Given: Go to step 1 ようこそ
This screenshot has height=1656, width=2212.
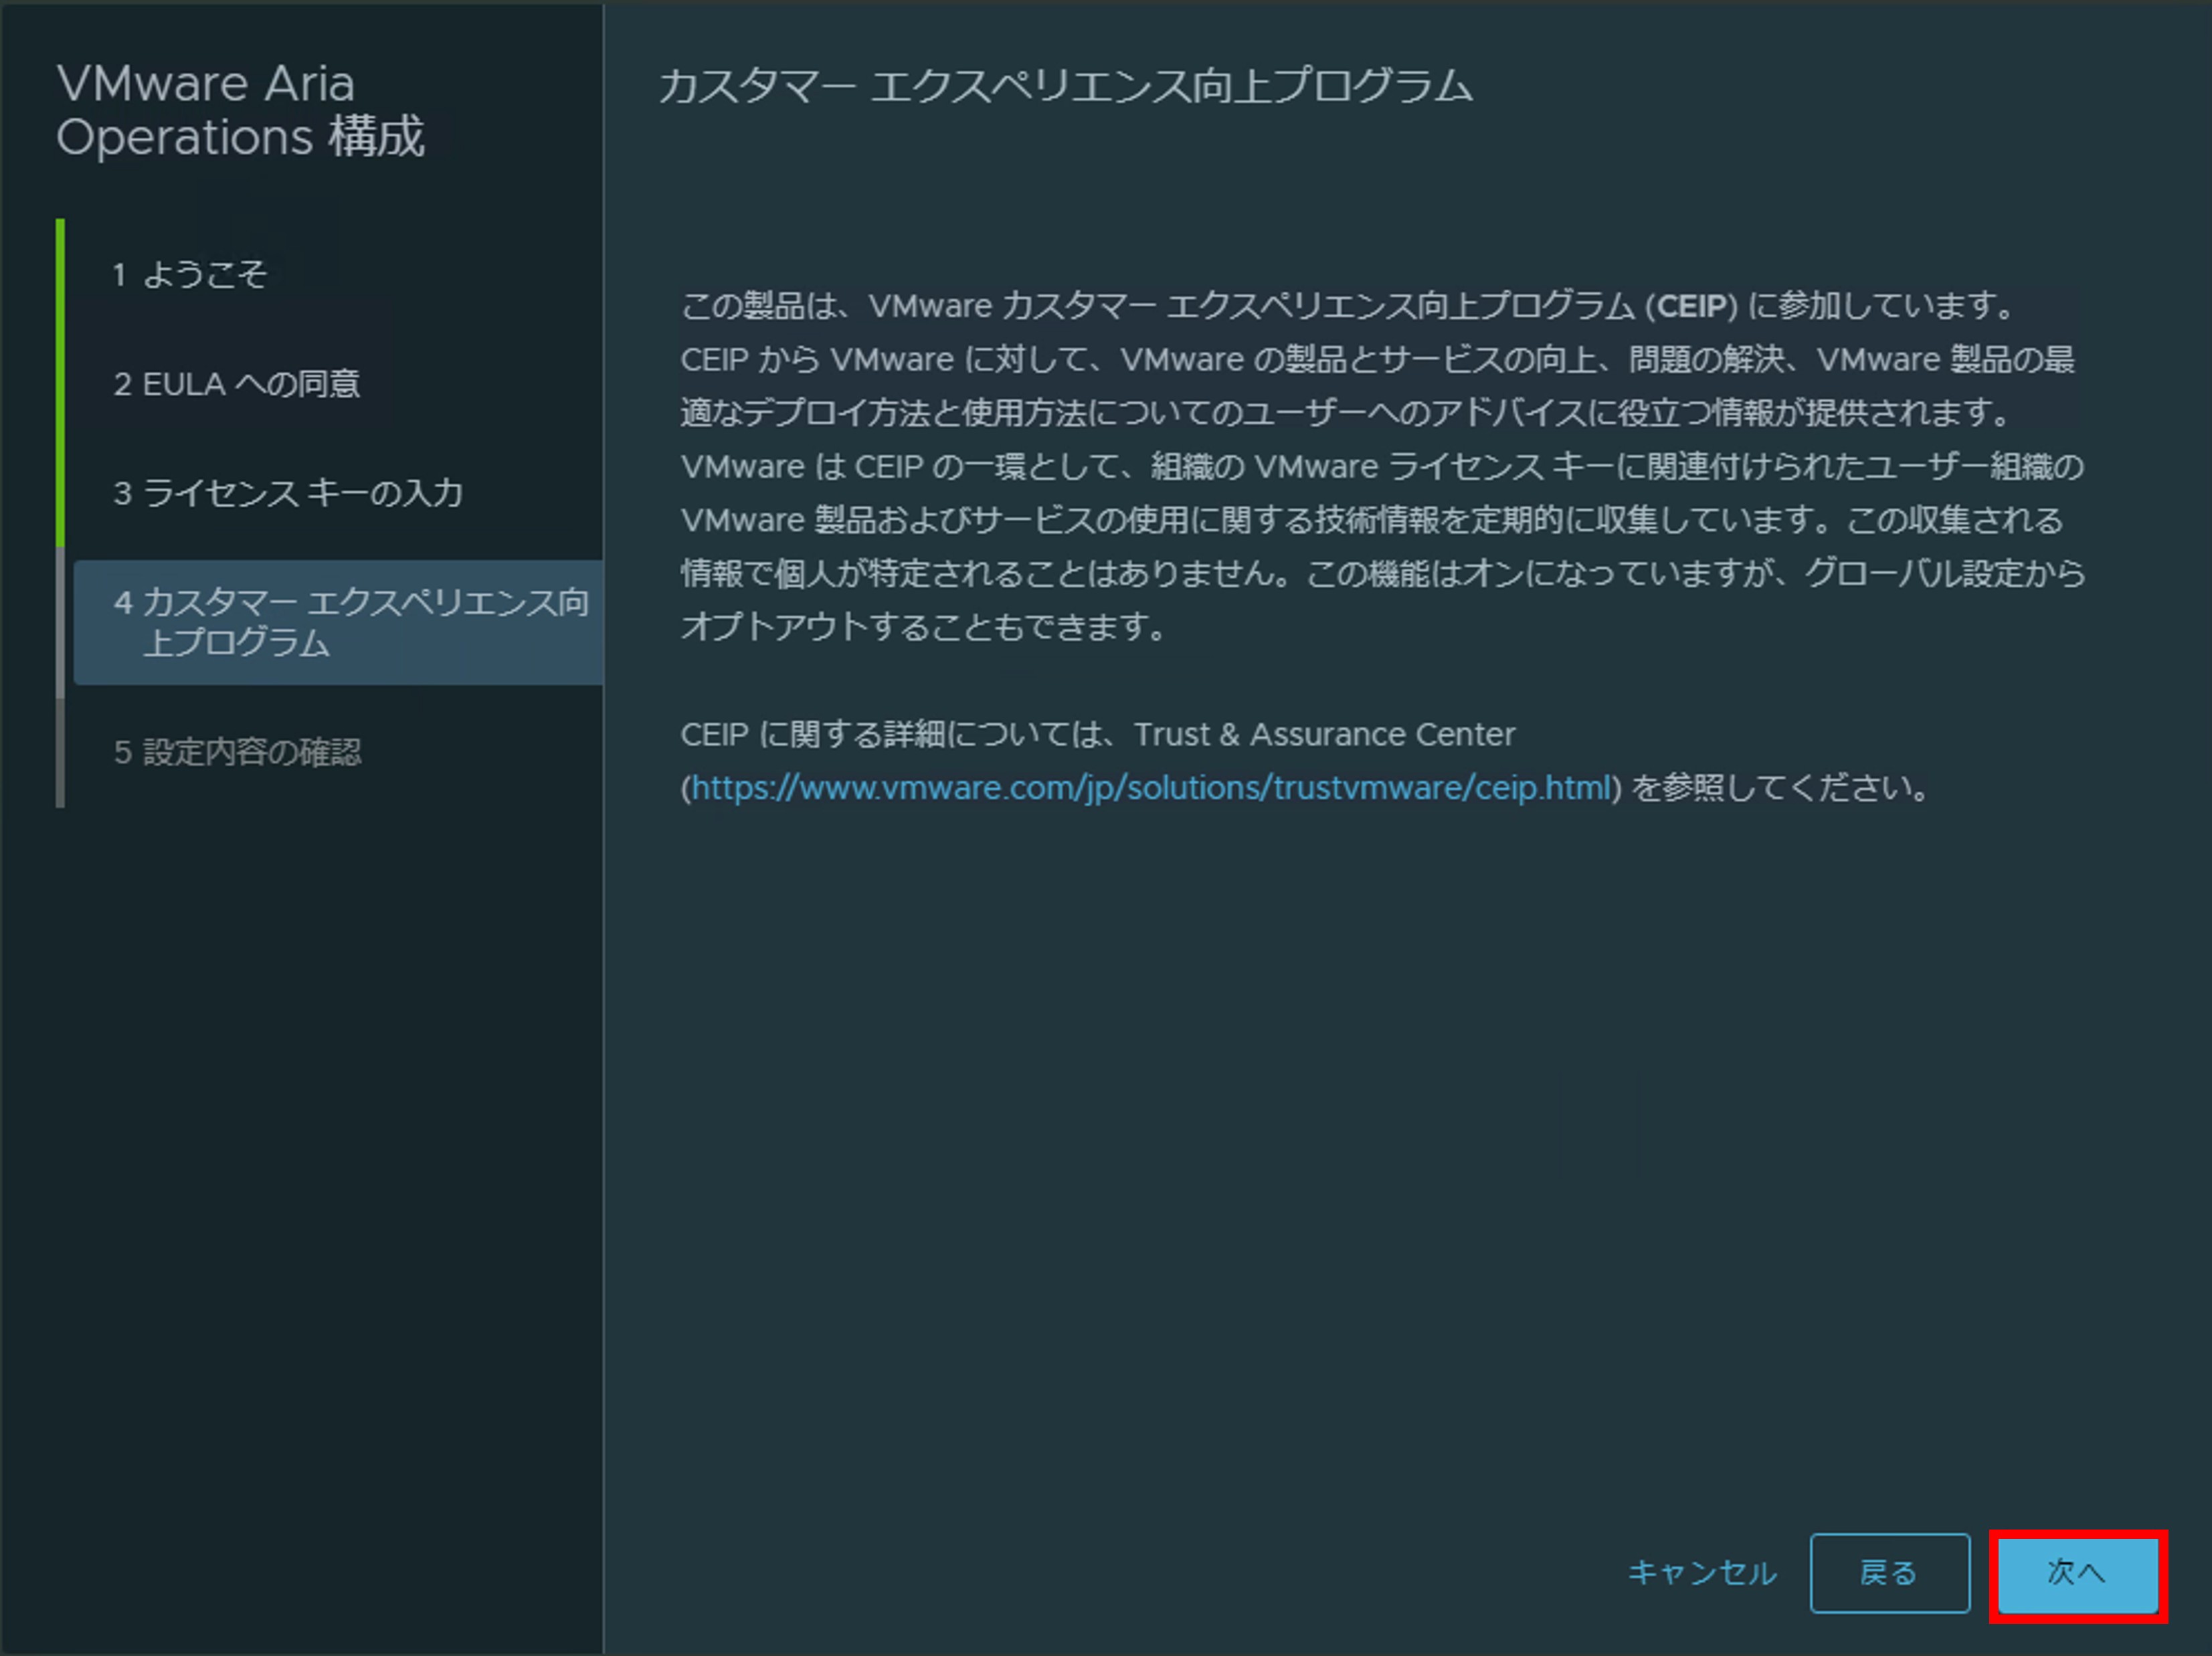Looking at the screenshot, I should point(190,274).
